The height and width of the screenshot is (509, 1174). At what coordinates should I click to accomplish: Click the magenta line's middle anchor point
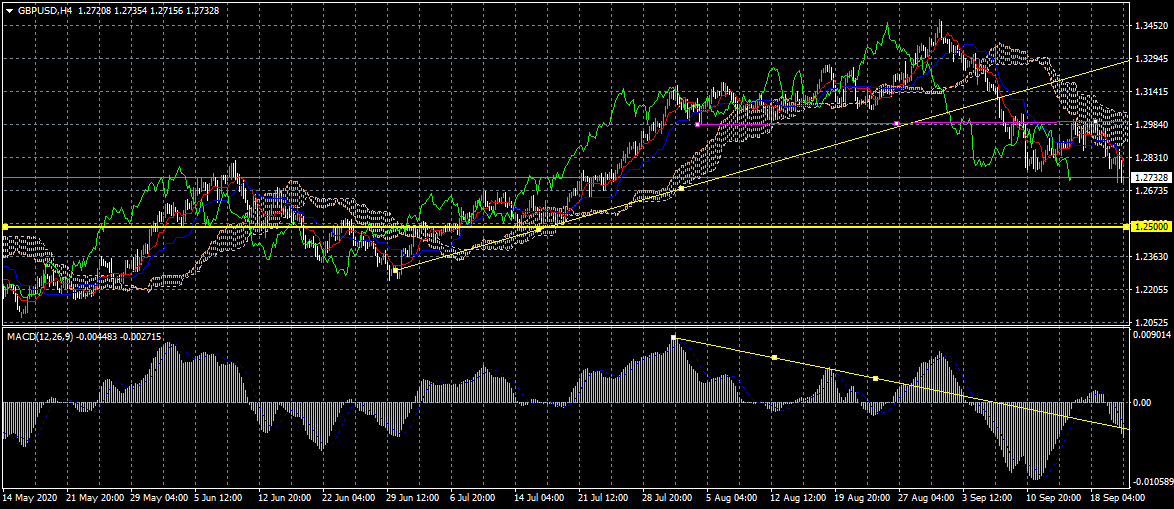[x=897, y=123]
